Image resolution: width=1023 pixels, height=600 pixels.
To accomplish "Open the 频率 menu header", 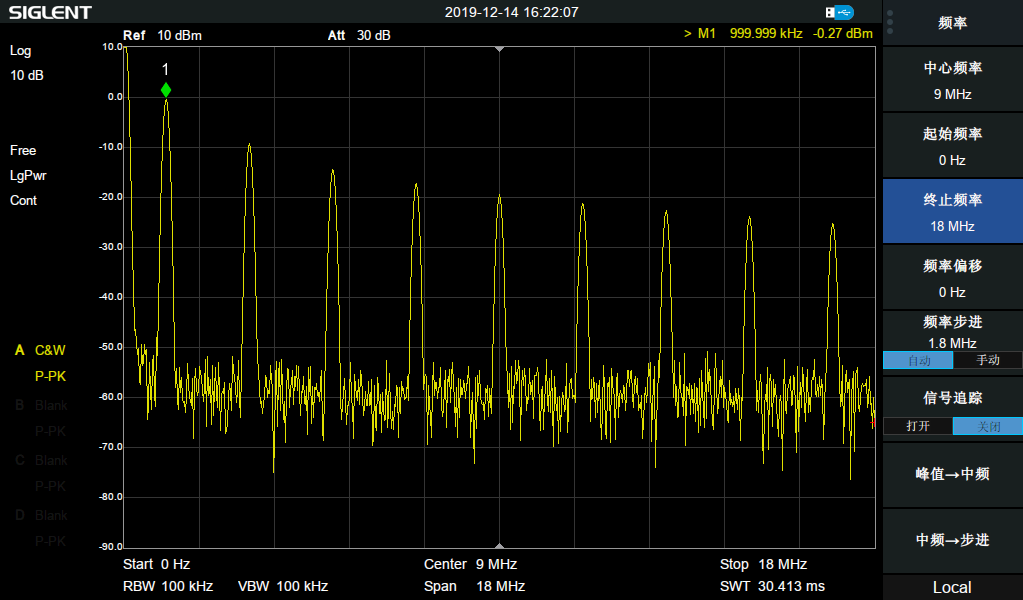I will point(952,23).
